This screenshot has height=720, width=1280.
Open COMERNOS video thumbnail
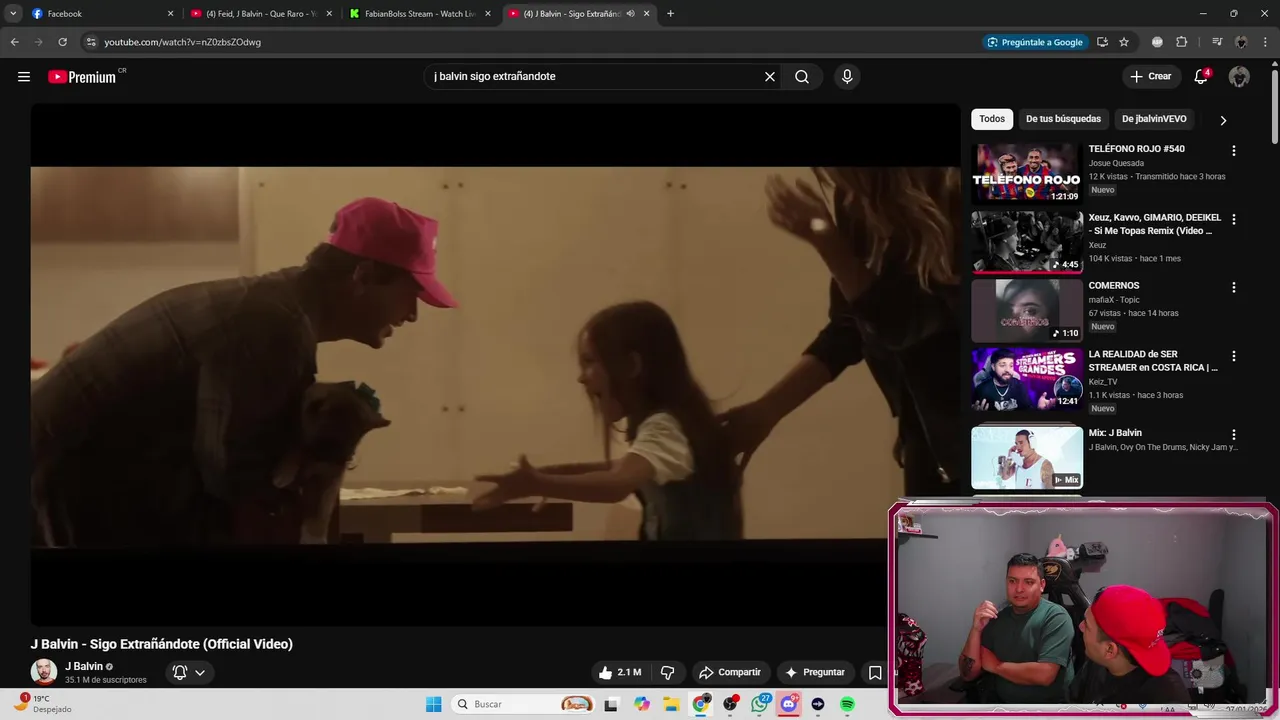(1027, 310)
